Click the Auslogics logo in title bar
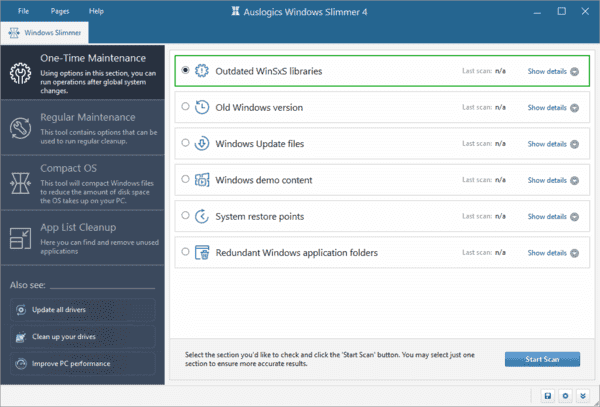The image size is (600, 407). (235, 11)
